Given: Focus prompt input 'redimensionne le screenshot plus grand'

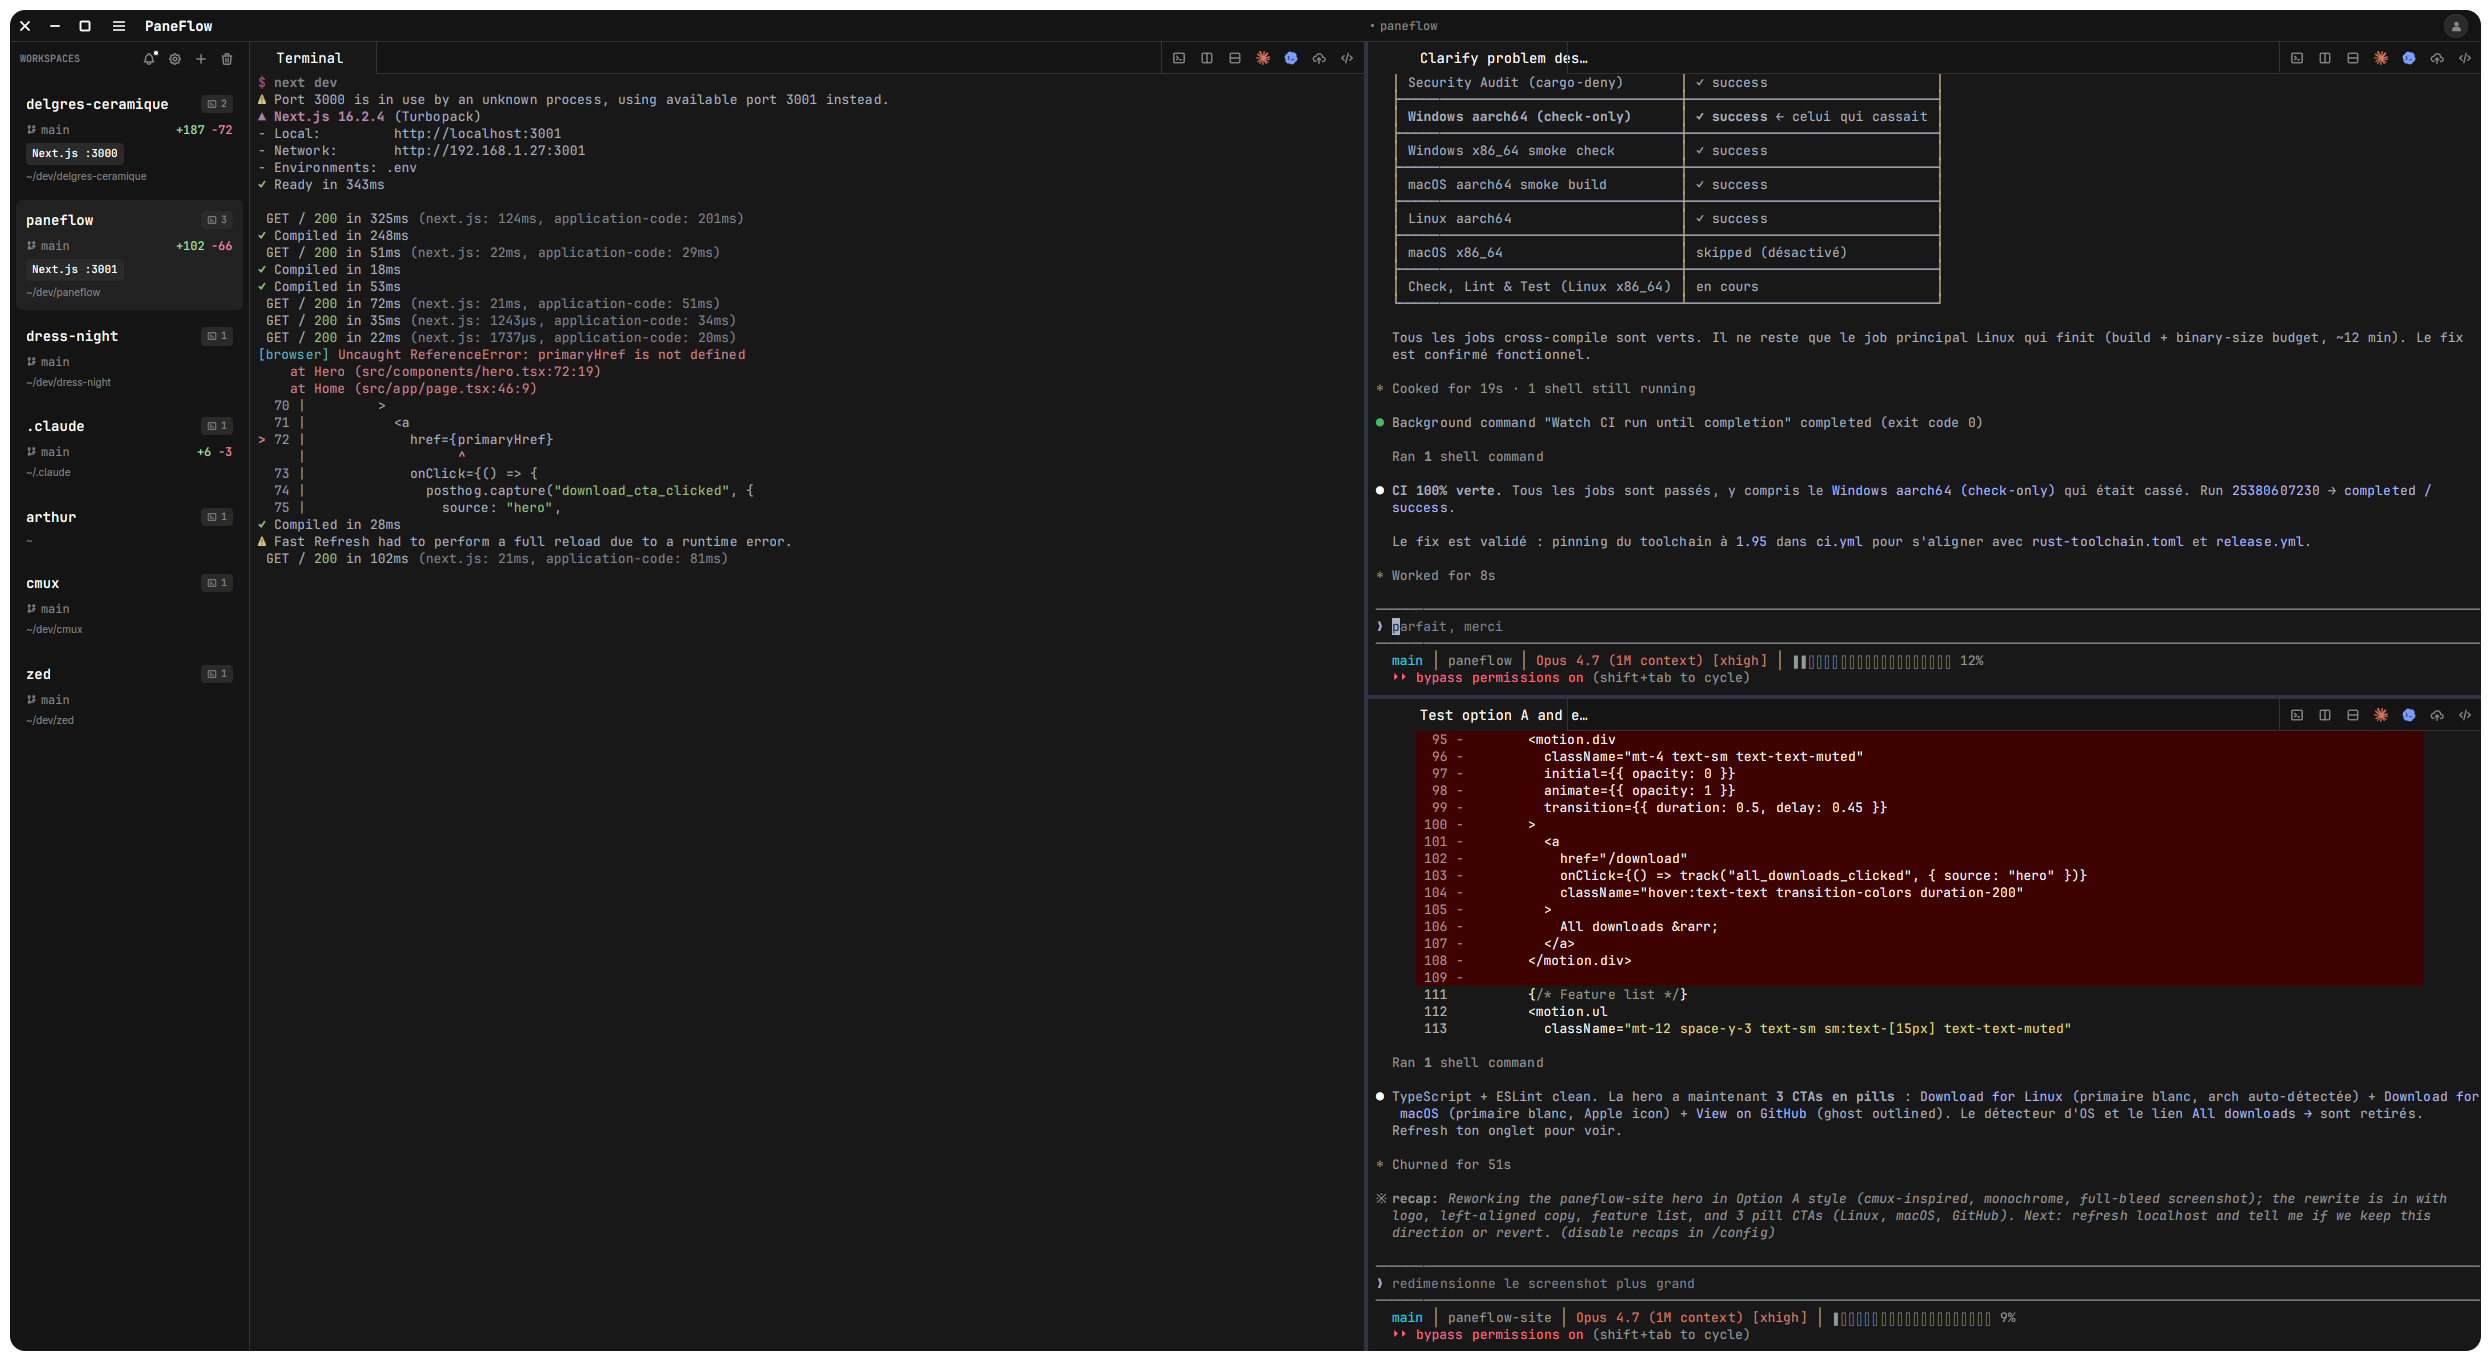Looking at the screenshot, I should [x=1928, y=1284].
